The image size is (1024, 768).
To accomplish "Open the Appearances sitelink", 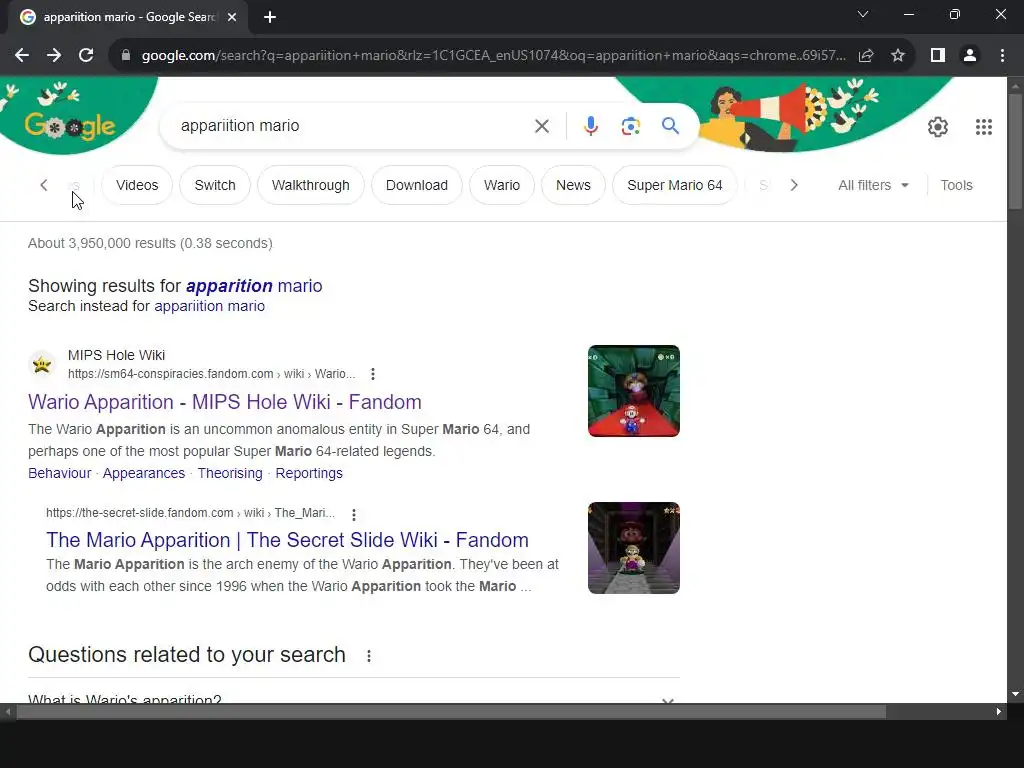I will coord(144,473).
